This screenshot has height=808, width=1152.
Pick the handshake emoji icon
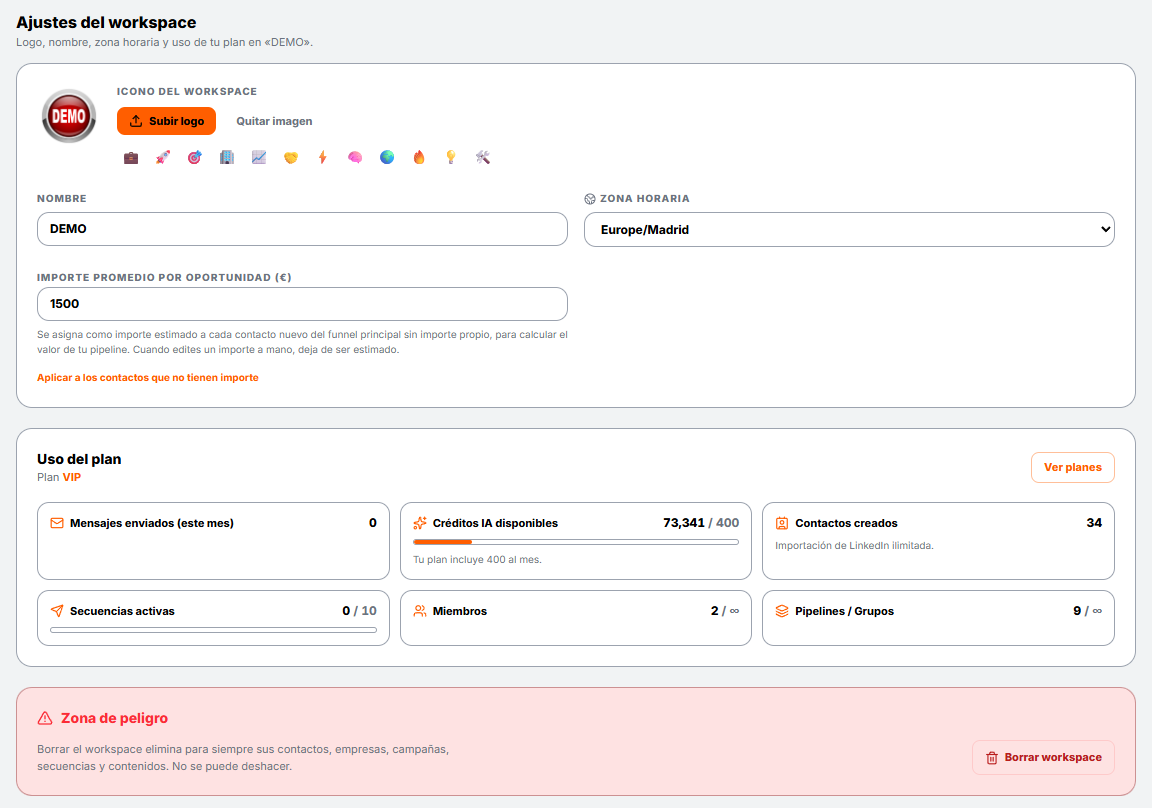coord(291,157)
